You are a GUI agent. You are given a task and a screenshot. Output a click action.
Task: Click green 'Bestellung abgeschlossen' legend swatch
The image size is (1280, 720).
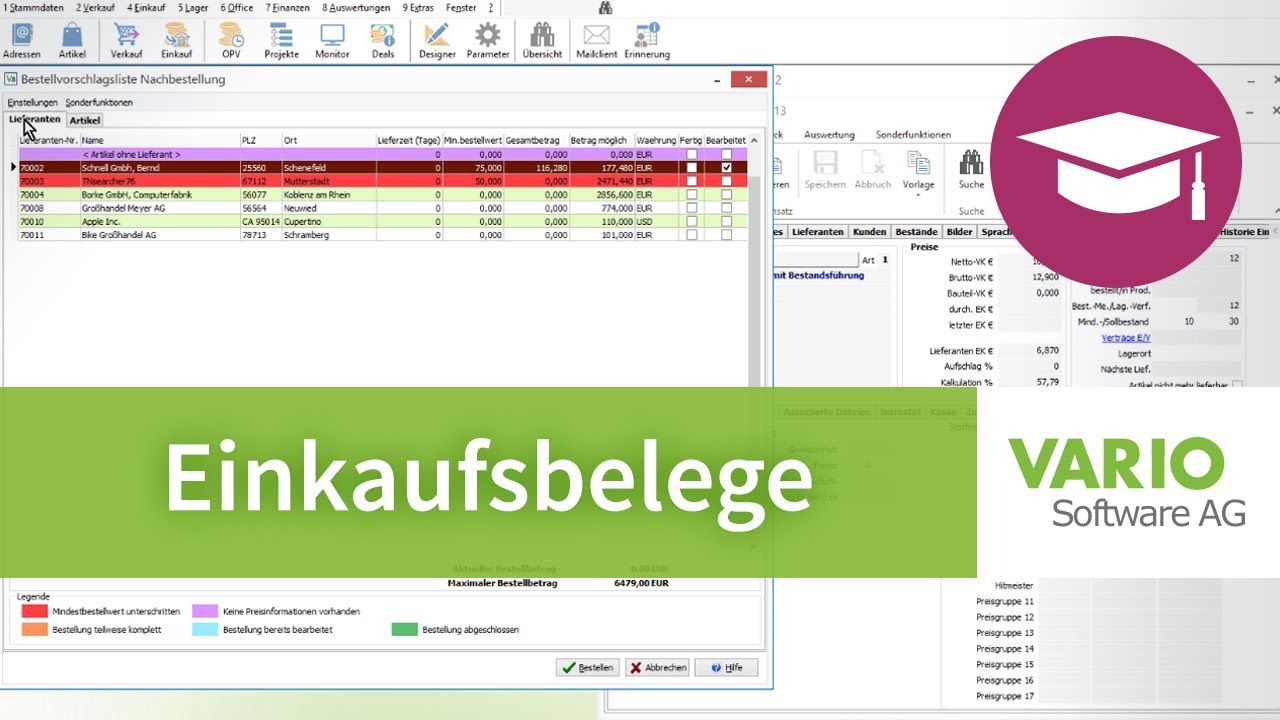[404, 630]
